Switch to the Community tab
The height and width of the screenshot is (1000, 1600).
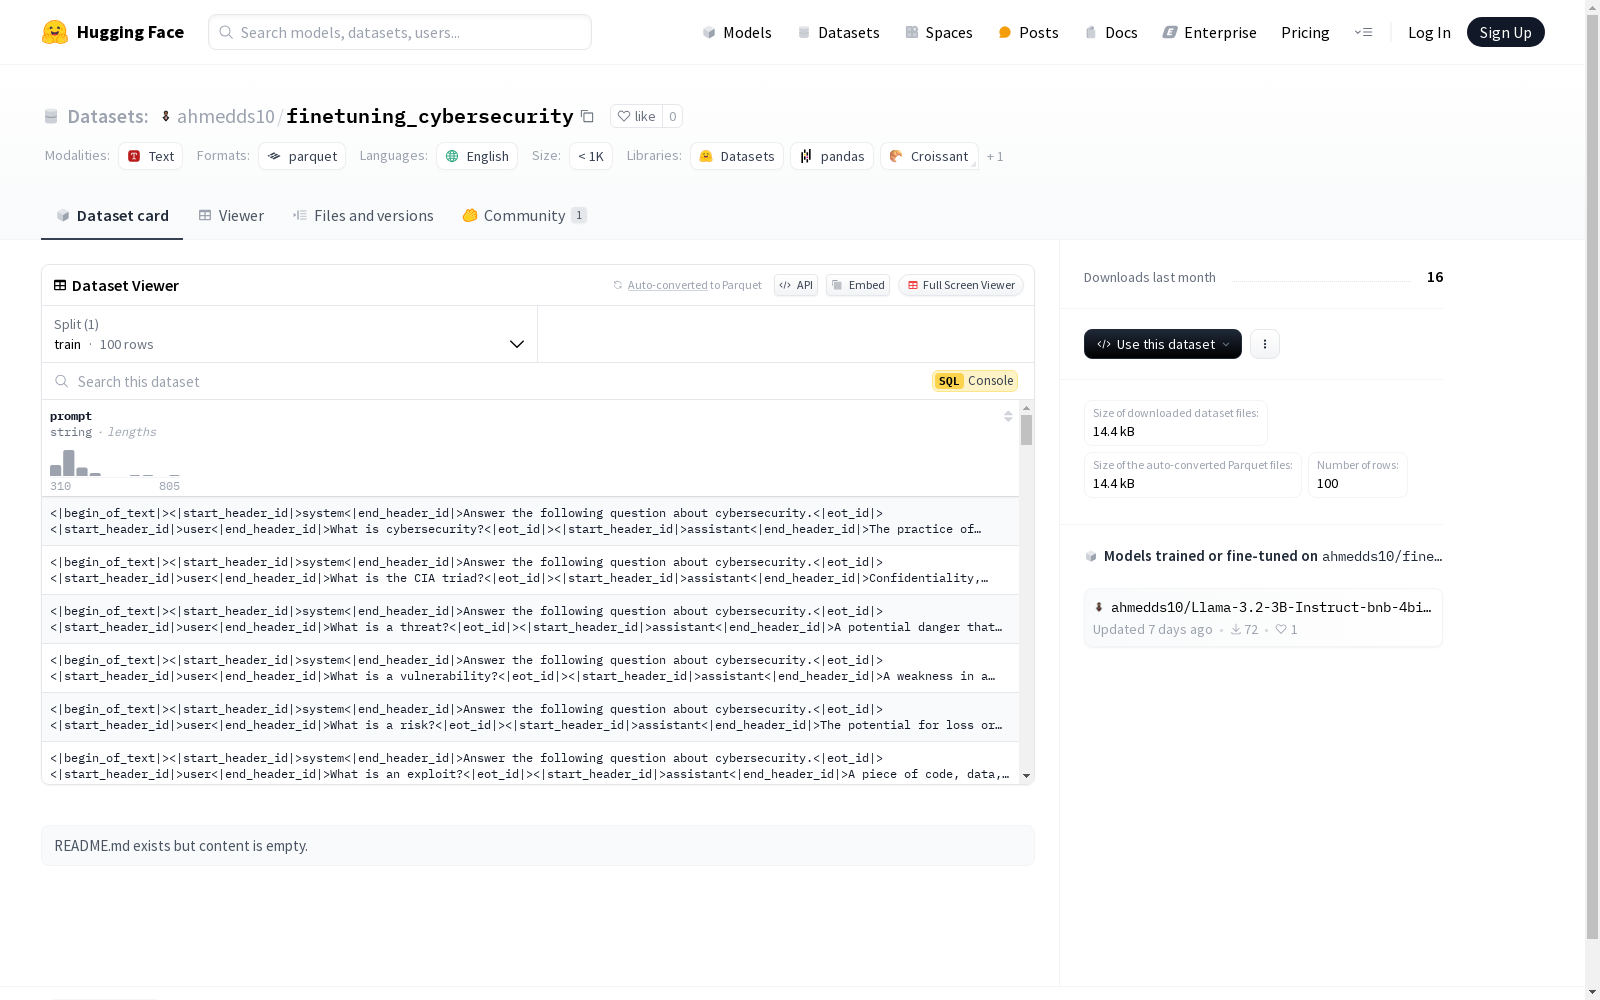[524, 215]
